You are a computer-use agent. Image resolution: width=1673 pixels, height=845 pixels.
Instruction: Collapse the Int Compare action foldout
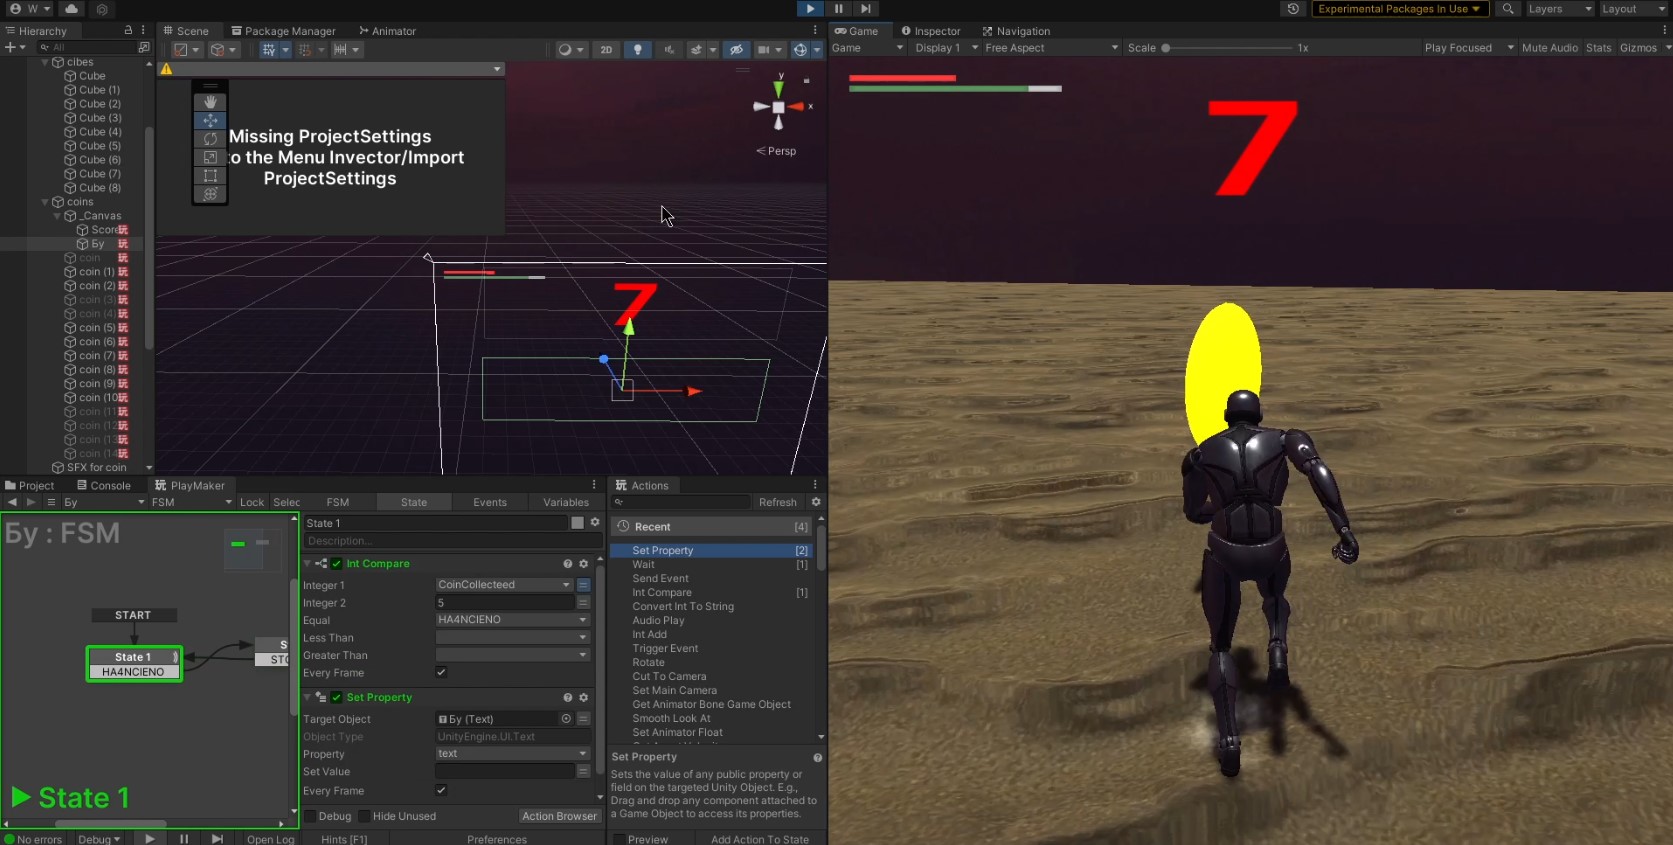tap(308, 564)
